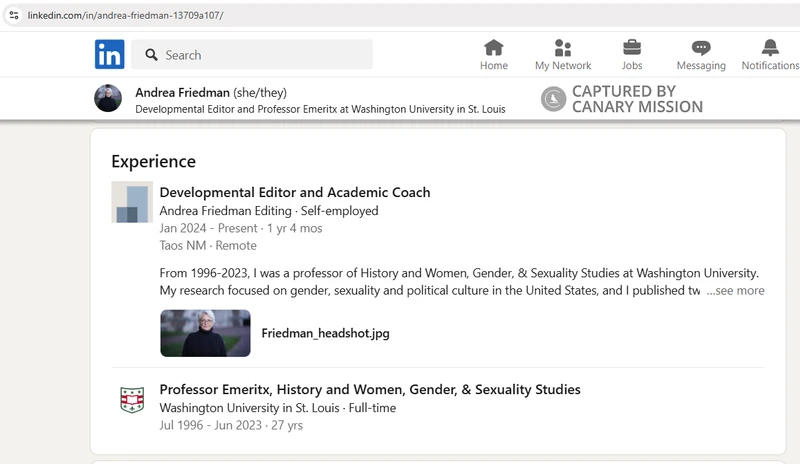800x464 pixels.
Task: Open the Jobs briefcase icon
Action: [632, 48]
